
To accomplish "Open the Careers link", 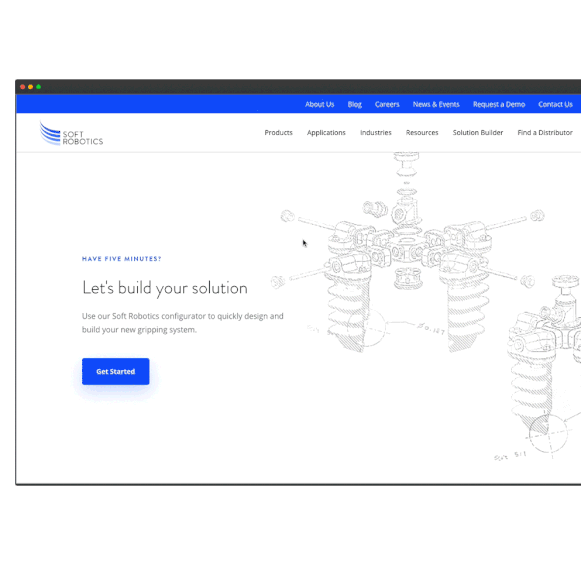I will (x=387, y=104).
